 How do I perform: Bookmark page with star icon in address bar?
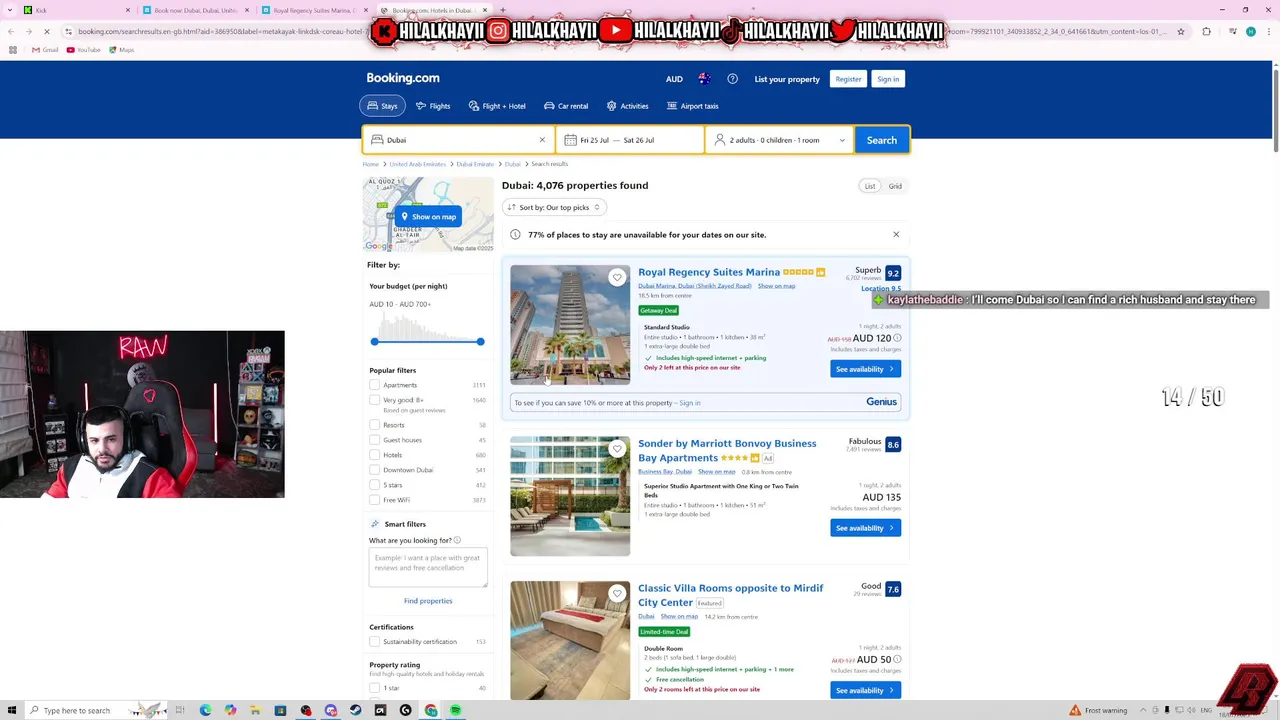1181,31
